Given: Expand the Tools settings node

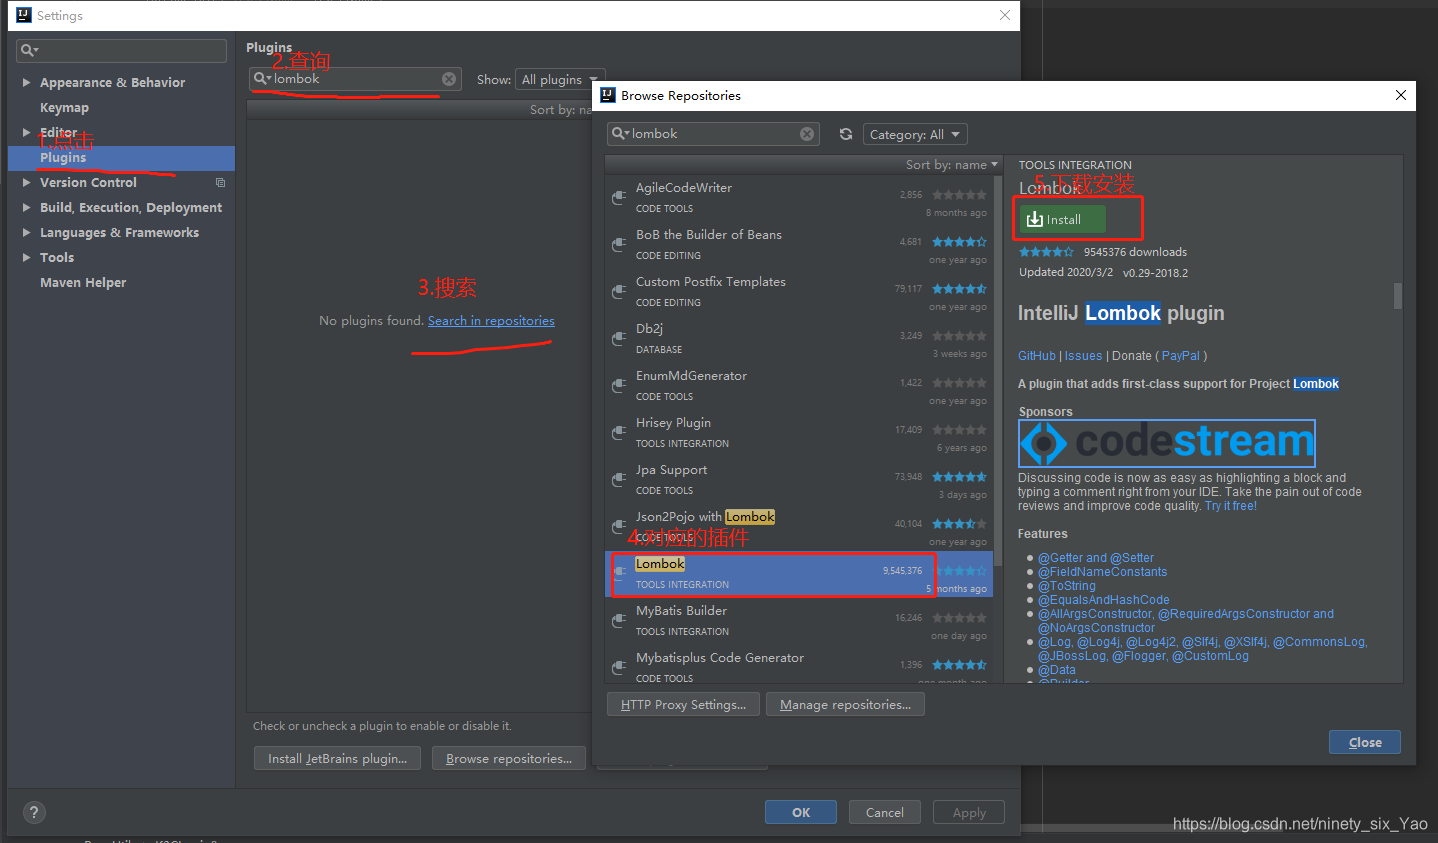Looking at the screenshot, I should [27, 257].
